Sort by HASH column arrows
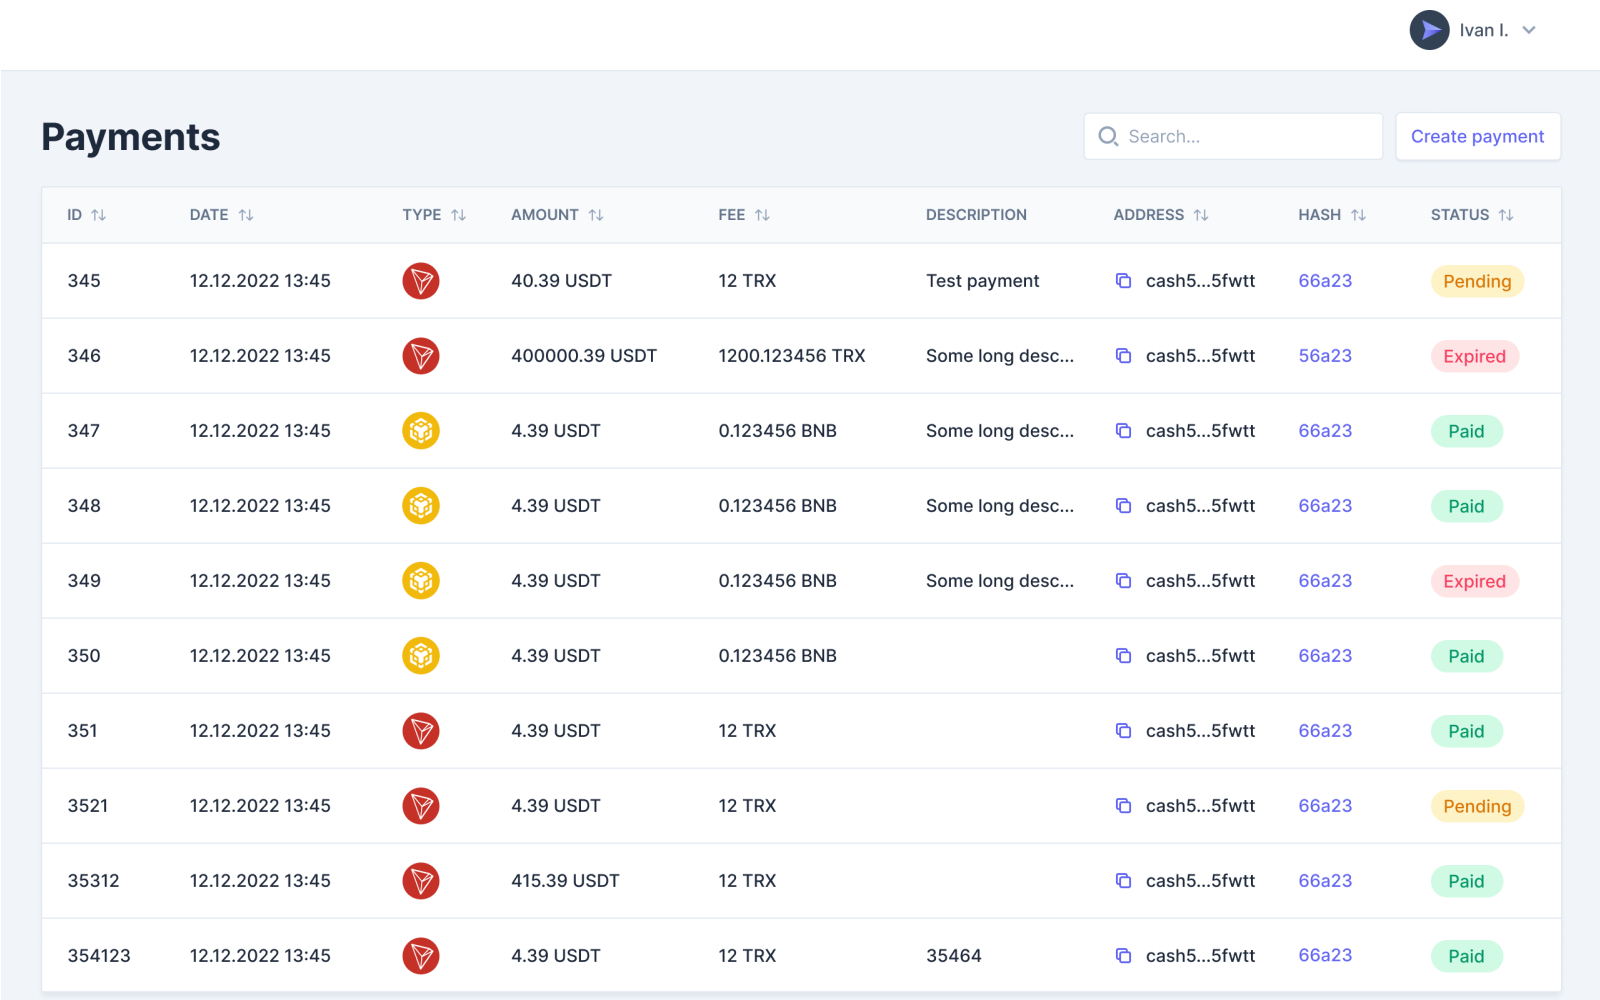Image resolution: width=1600 pixels, height=1000 pixels. click(1358, 215)
